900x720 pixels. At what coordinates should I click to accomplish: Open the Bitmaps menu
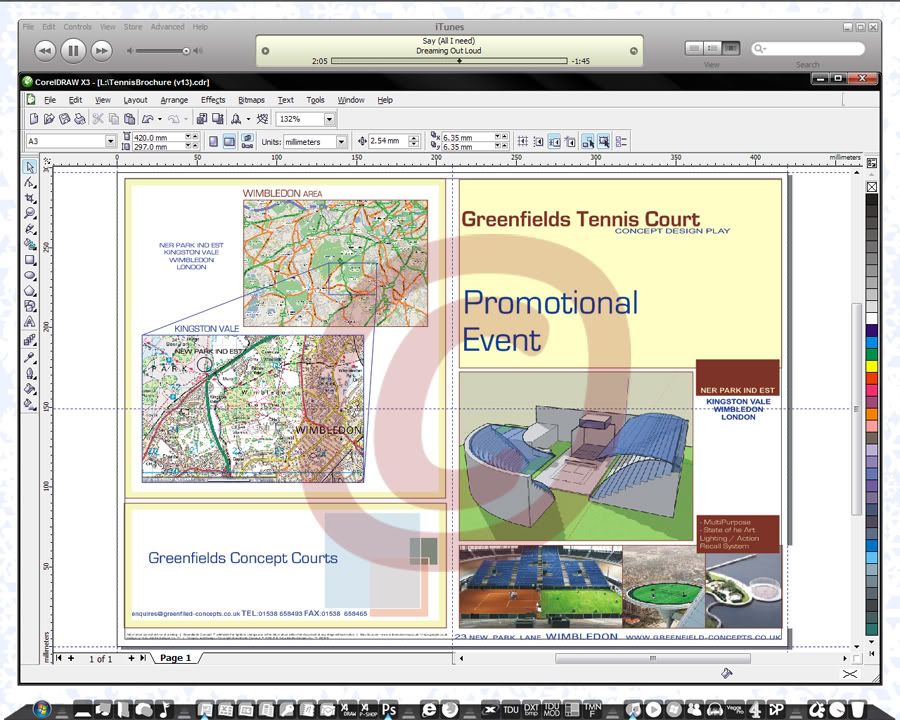pyautogui.click(x=251, y=100)
